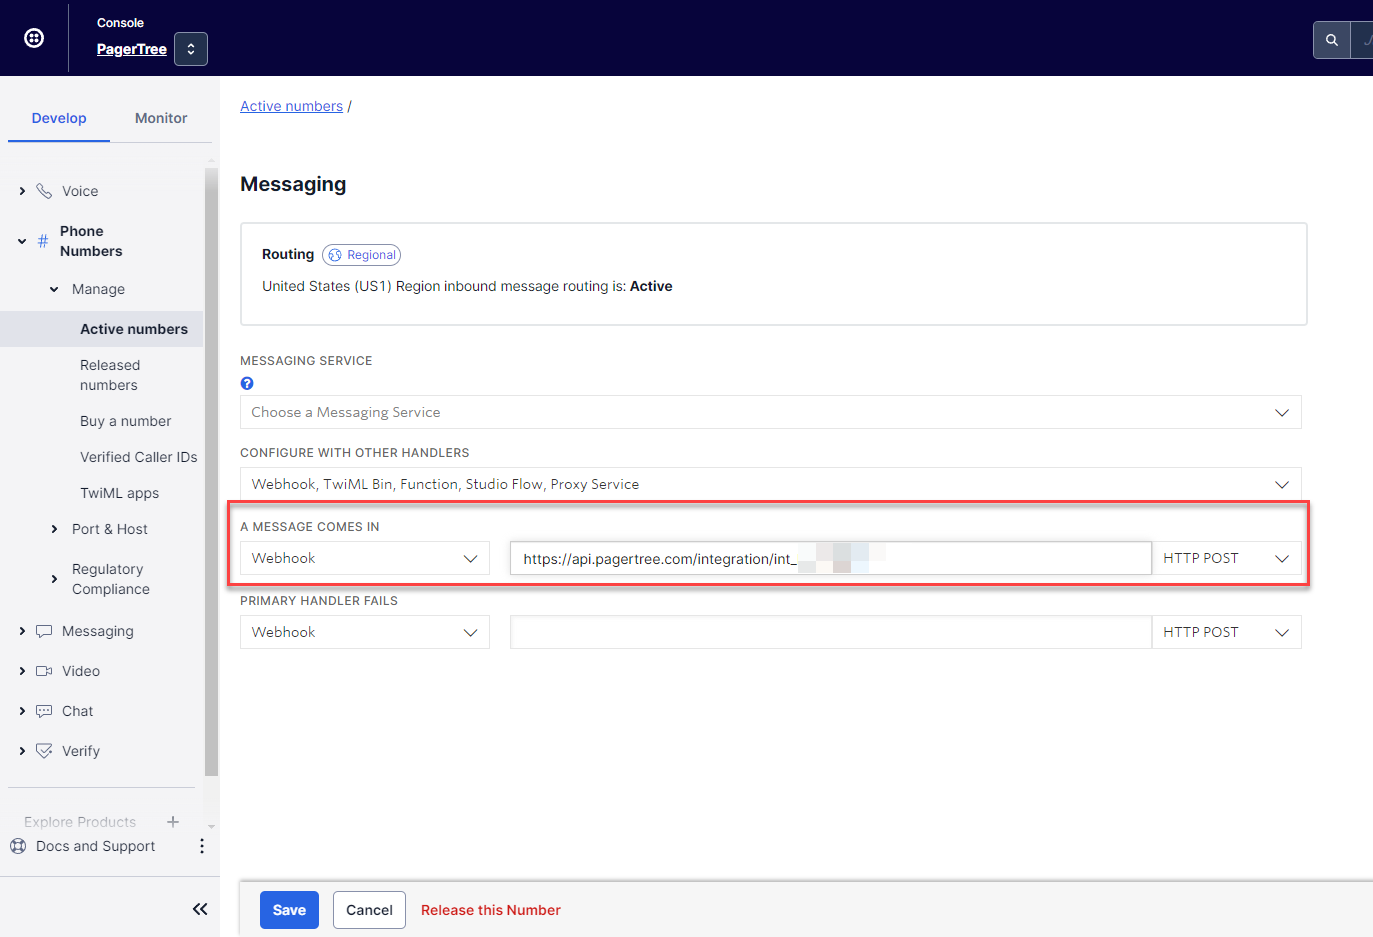Image resolution: width=1373 pixels, height=937 pixels.
Task: Open the Choose a Messaging Service dropdown
Action: coord(770,413)
